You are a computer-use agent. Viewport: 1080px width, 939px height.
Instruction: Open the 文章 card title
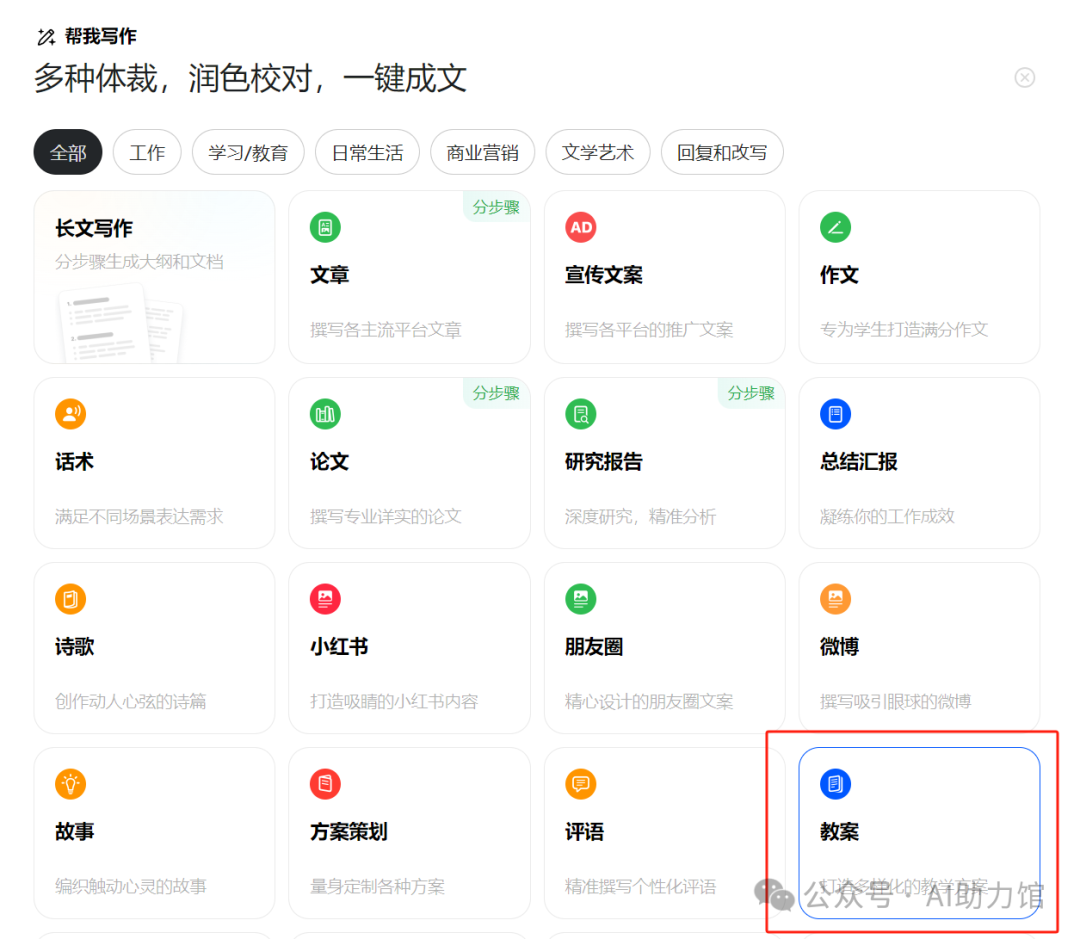329,275
